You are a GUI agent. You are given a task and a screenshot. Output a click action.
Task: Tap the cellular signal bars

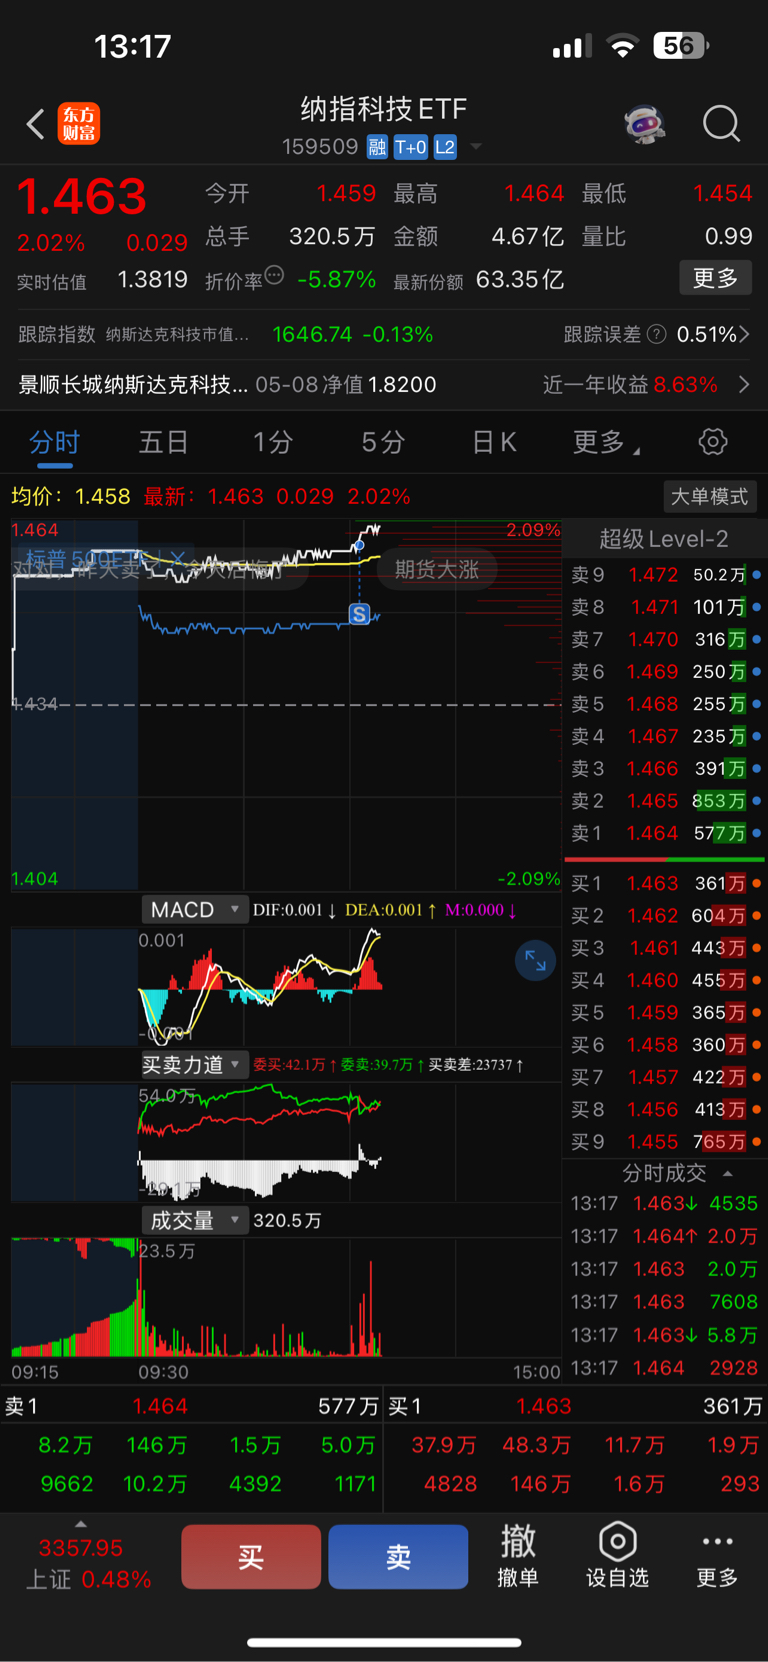tap(573, 47)
